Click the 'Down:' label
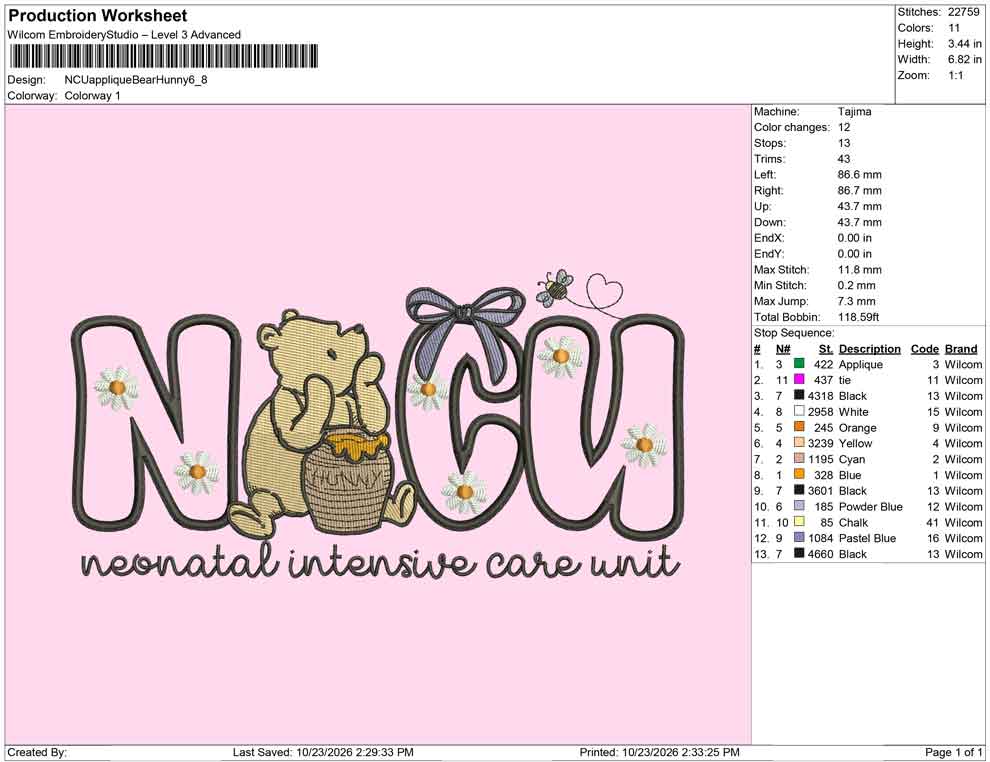Screen dimensions: 990x762 pos(770,222)
